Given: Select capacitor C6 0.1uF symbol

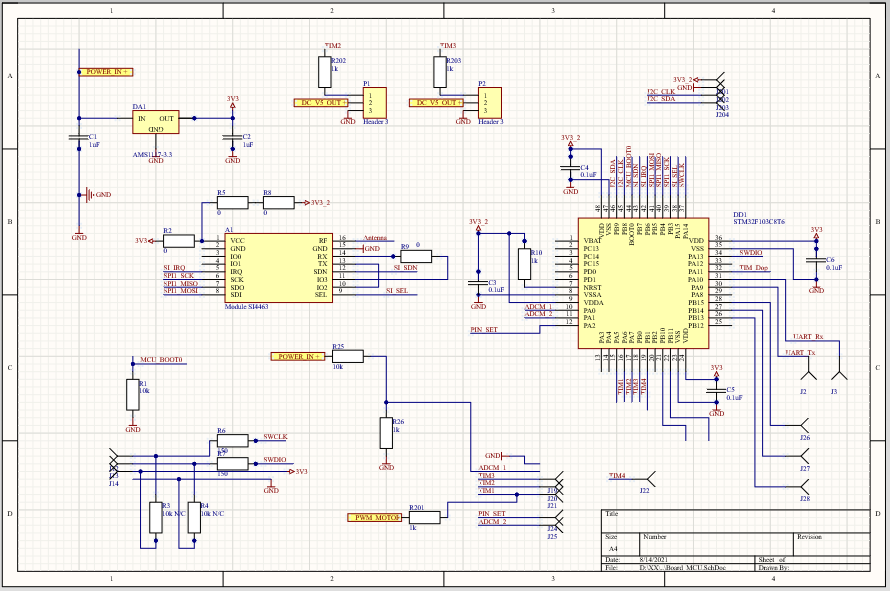Looking at the screenshot, I should (x=816, y=260).
